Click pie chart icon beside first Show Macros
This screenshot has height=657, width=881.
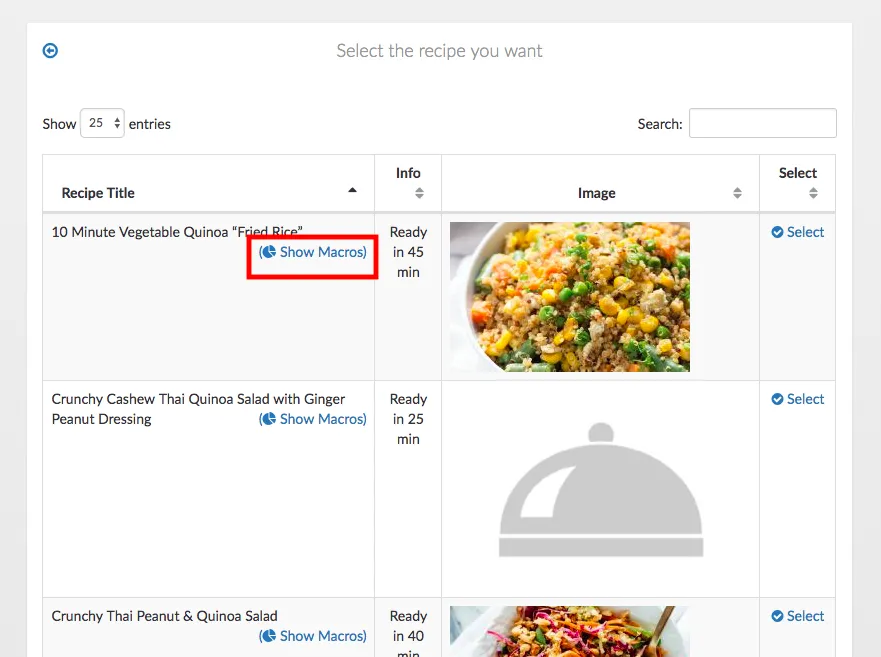pyautogui.click(x=269, y=252)
